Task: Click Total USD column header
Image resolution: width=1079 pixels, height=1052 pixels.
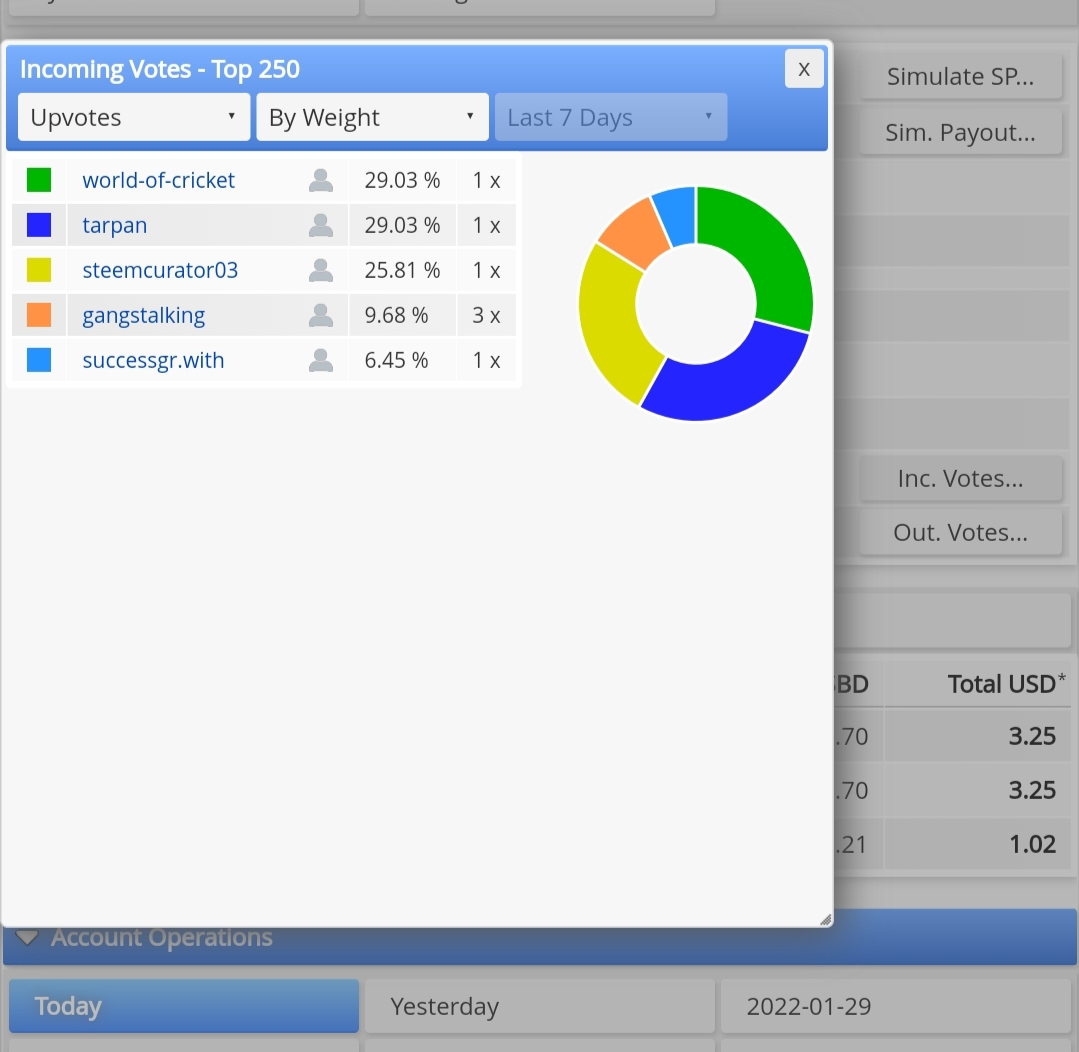Action: coord(1006,684)
